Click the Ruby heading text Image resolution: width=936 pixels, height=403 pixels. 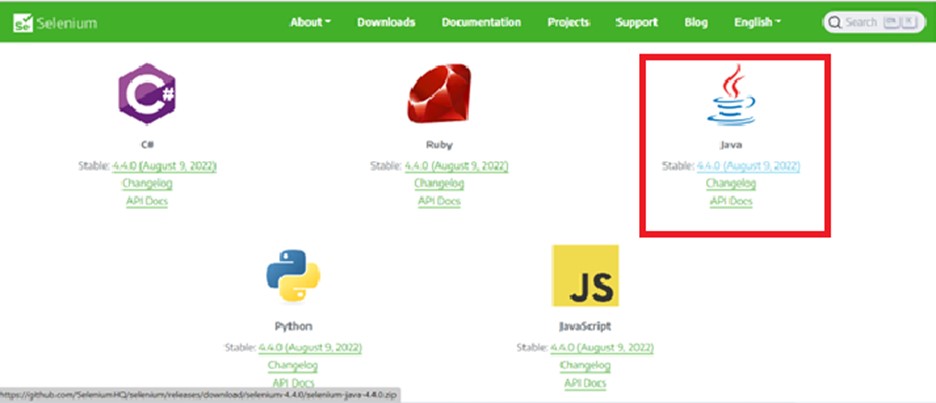click(x=439, y=145)
